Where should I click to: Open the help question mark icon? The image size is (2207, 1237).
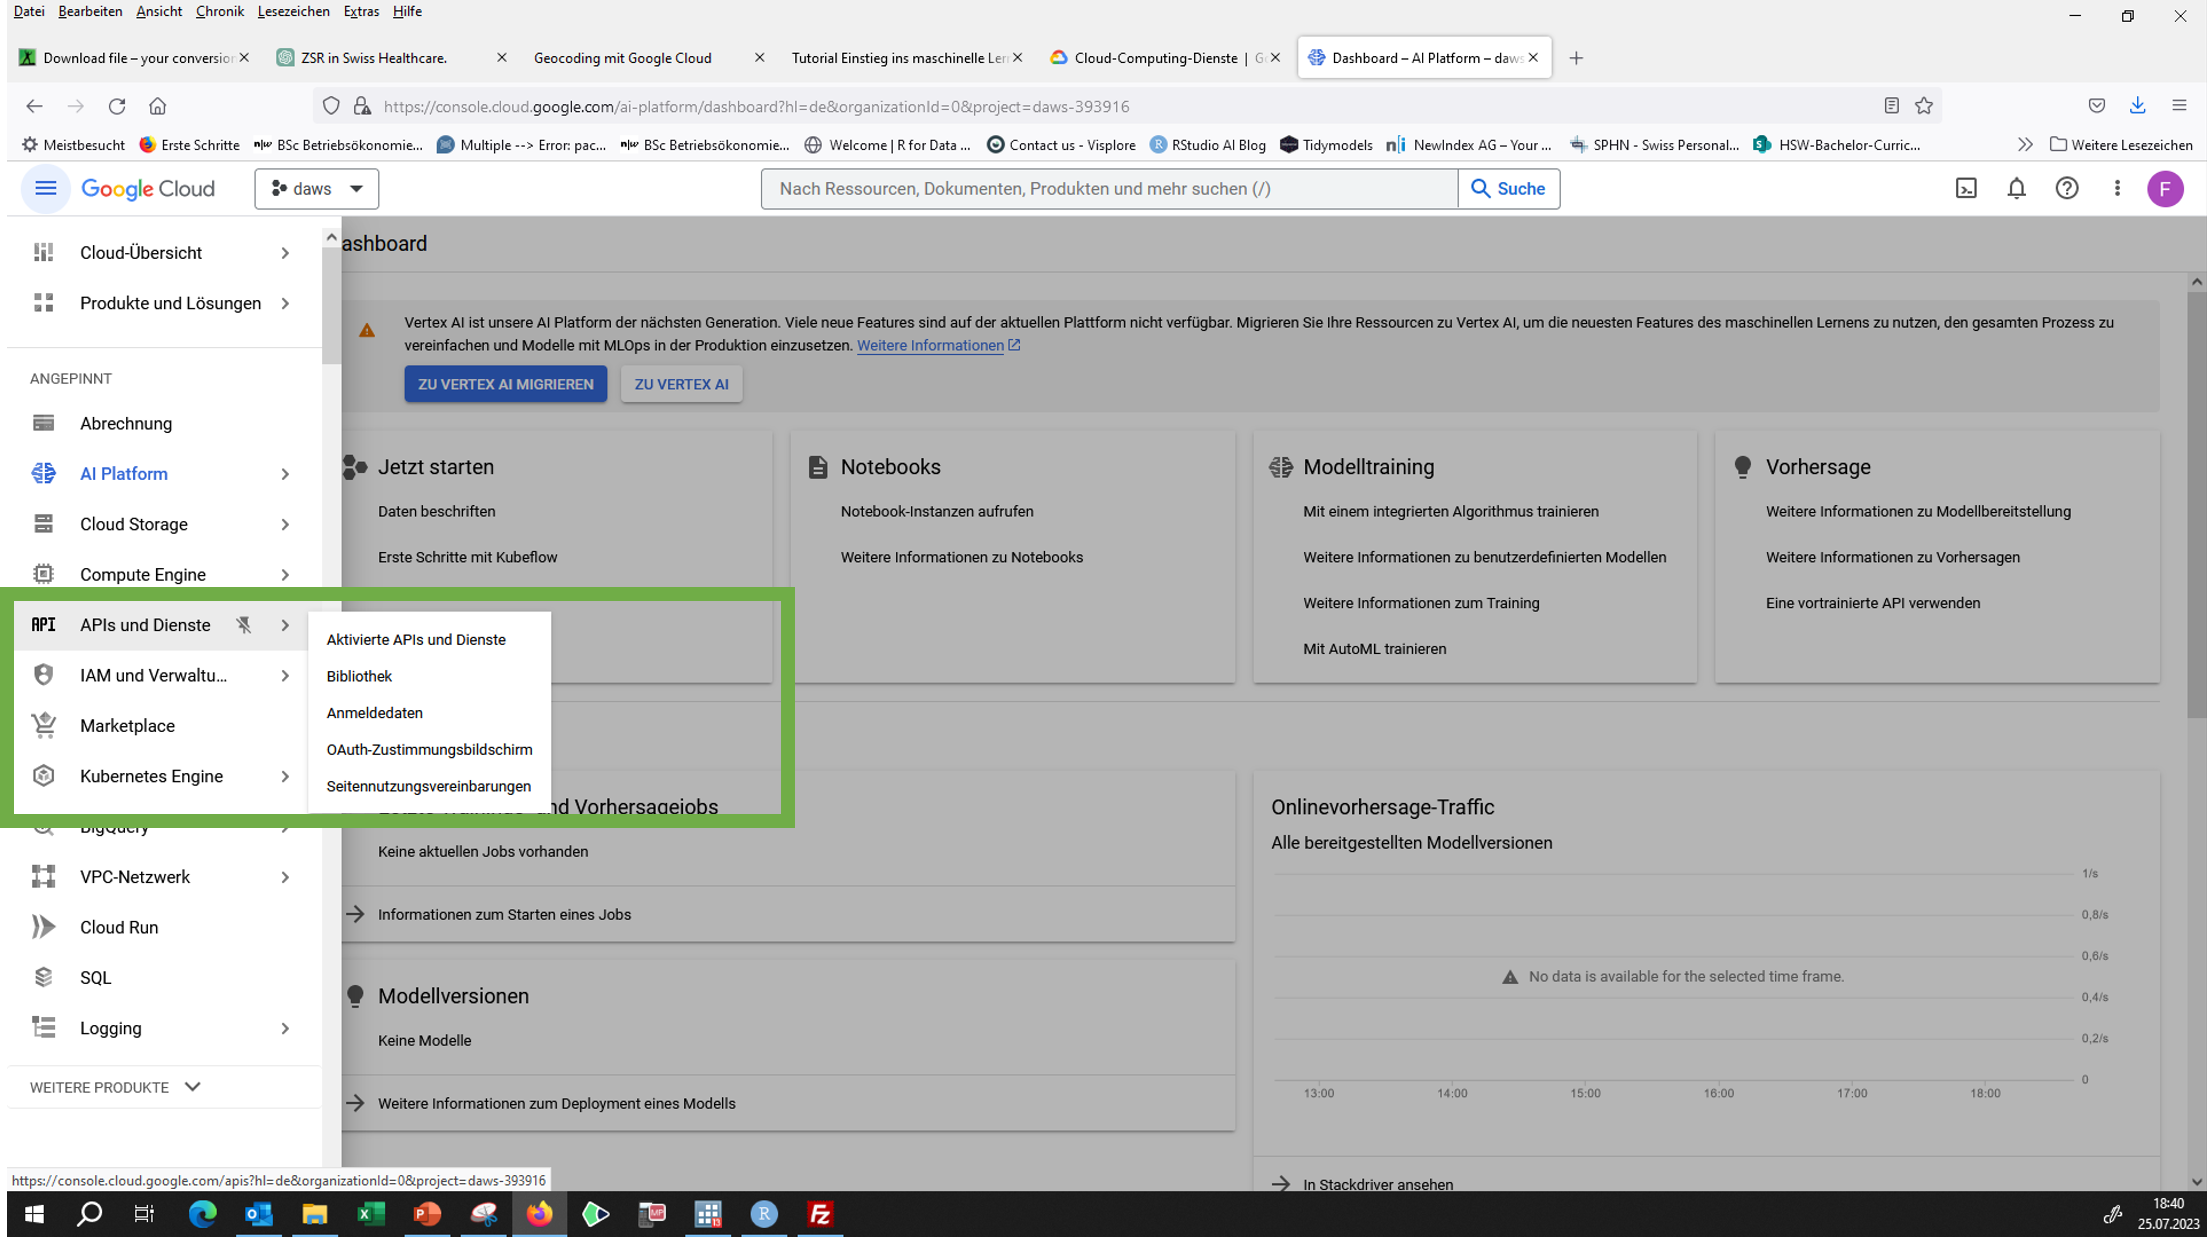(2066, 188)
